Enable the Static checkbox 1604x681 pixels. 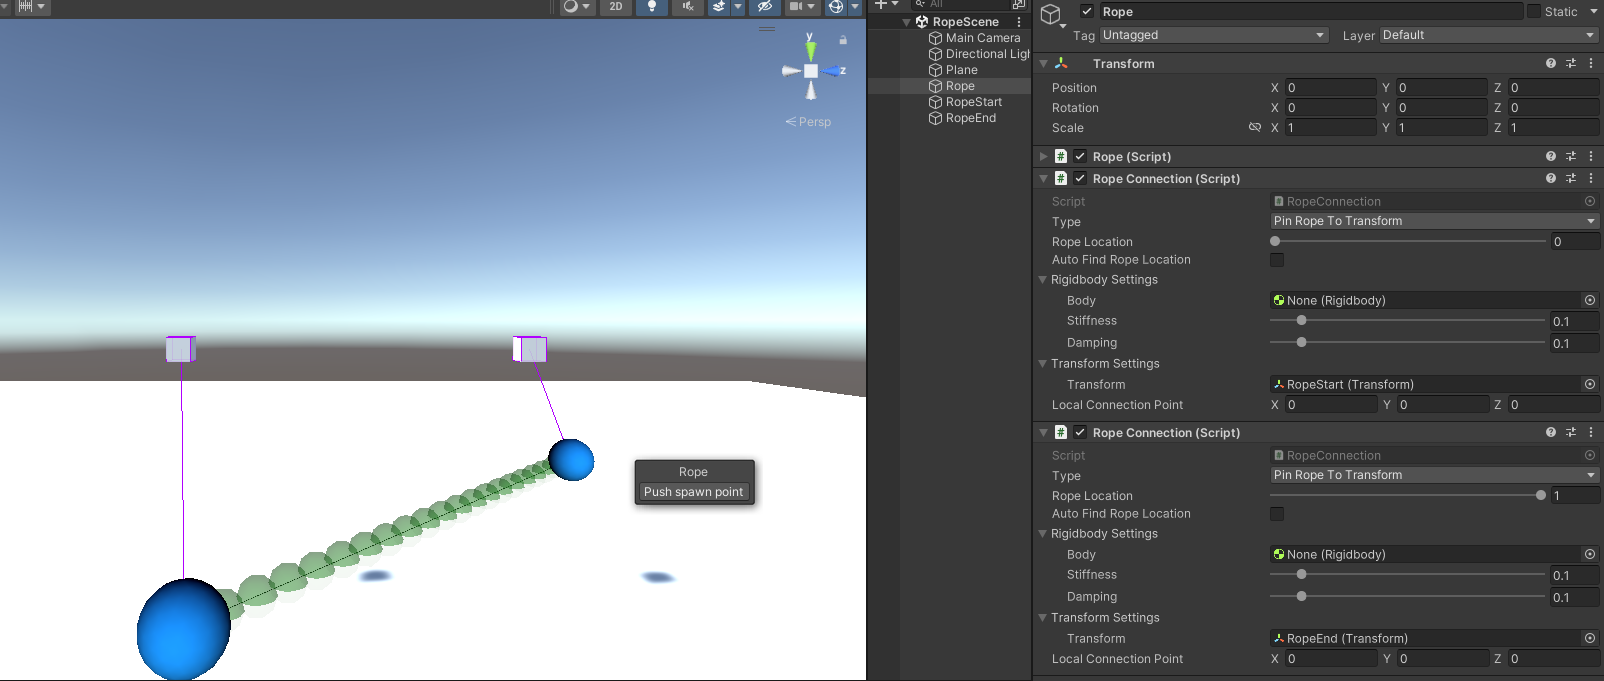click(x=1534, y=12)
